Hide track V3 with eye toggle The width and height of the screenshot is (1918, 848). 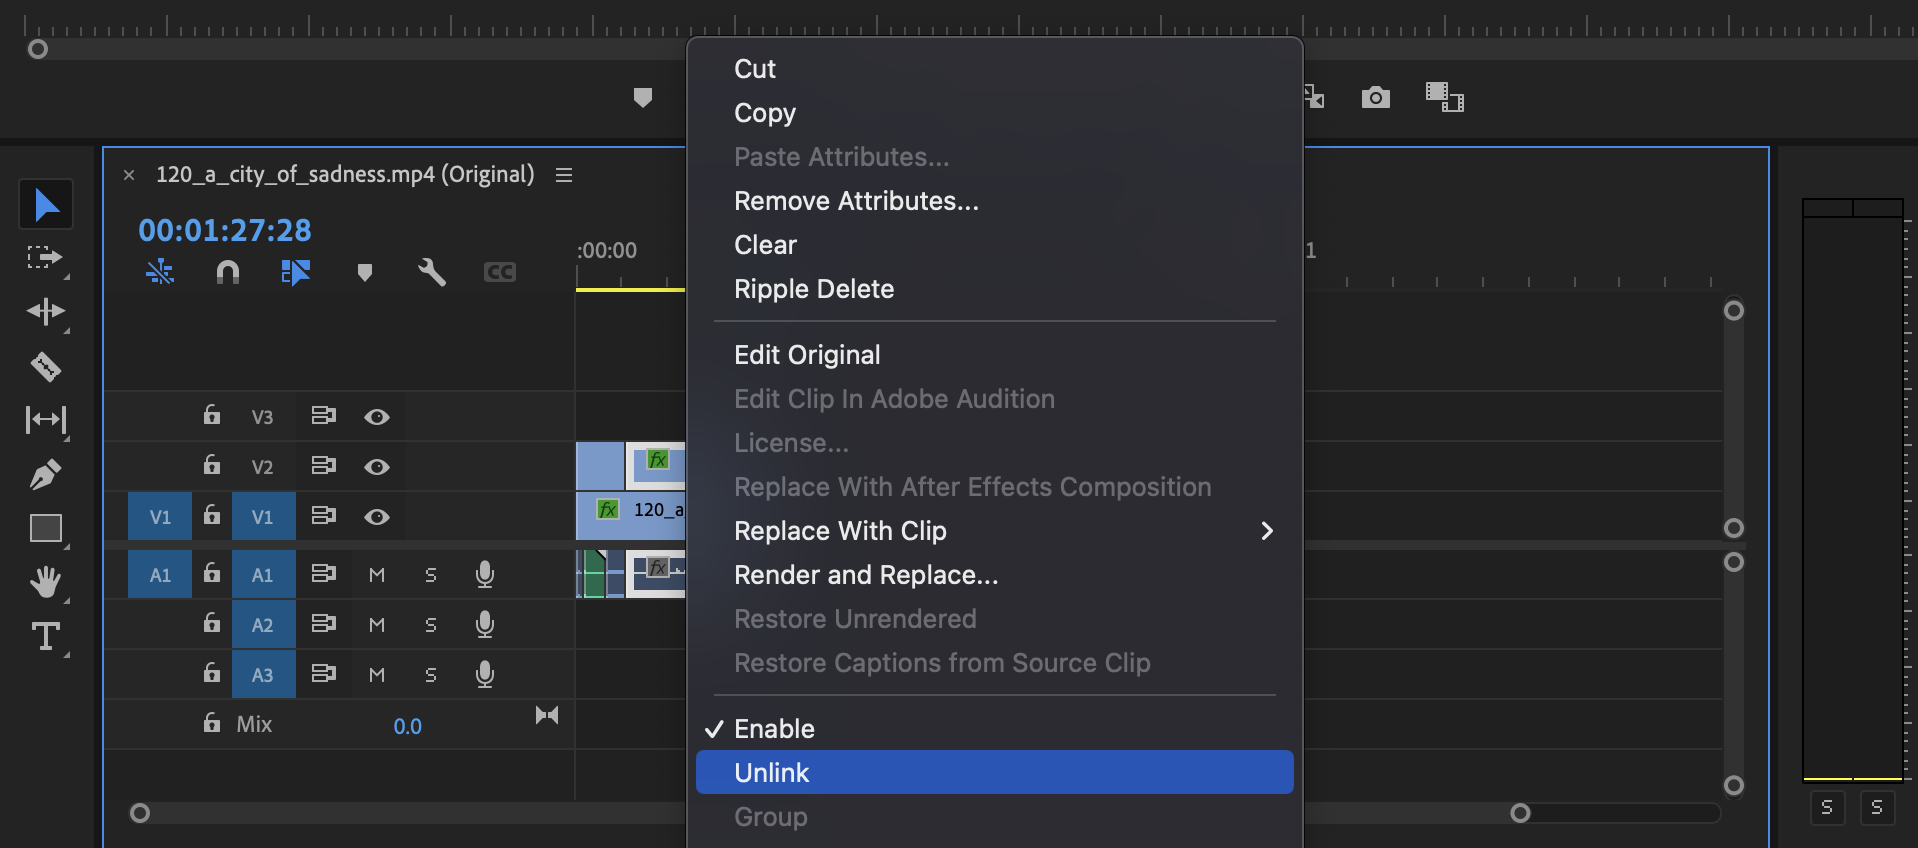pyautogui.click(x=376, y=417)
